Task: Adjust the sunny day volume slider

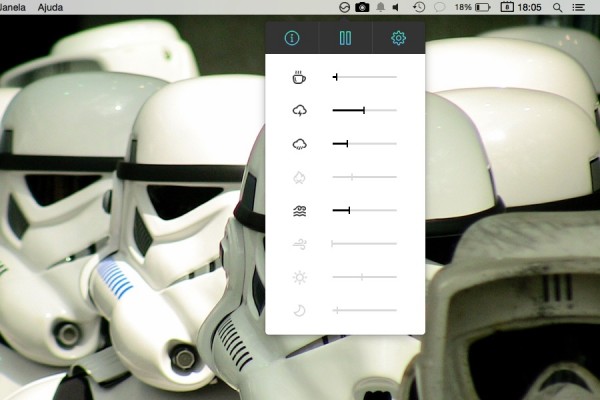Action: pos(364,277)
